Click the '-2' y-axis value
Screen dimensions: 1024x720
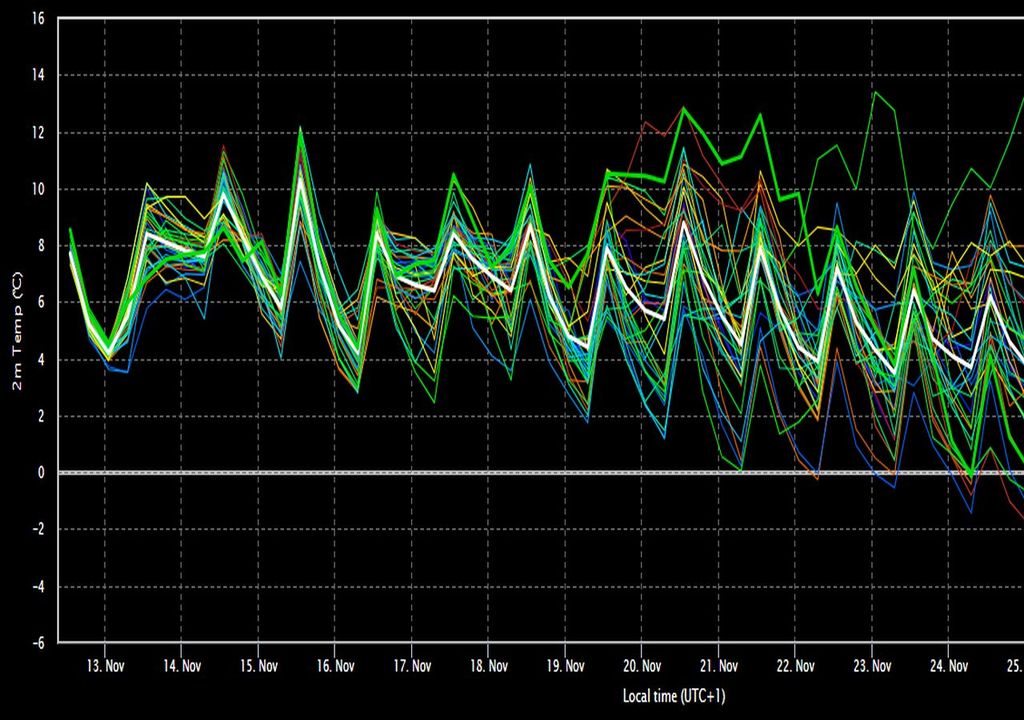[38, 530]
